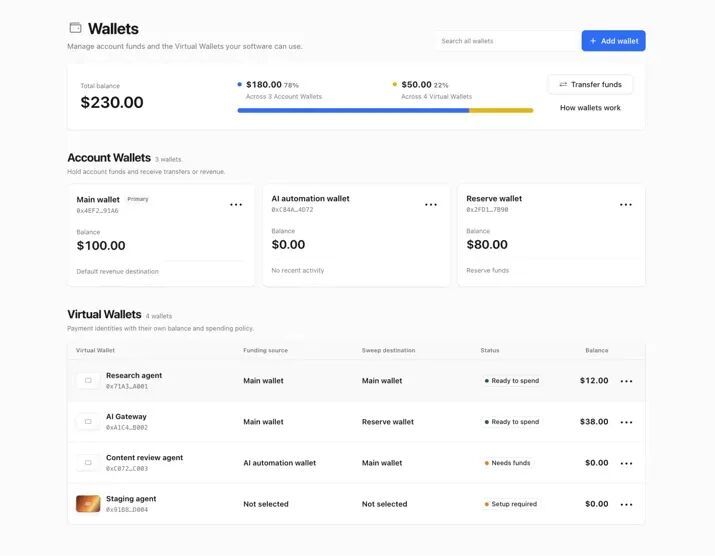The width and height of the screenshot is (715, 556).
Task: Open the Reserve wallet card options menu
Action: tap(626, 204)
